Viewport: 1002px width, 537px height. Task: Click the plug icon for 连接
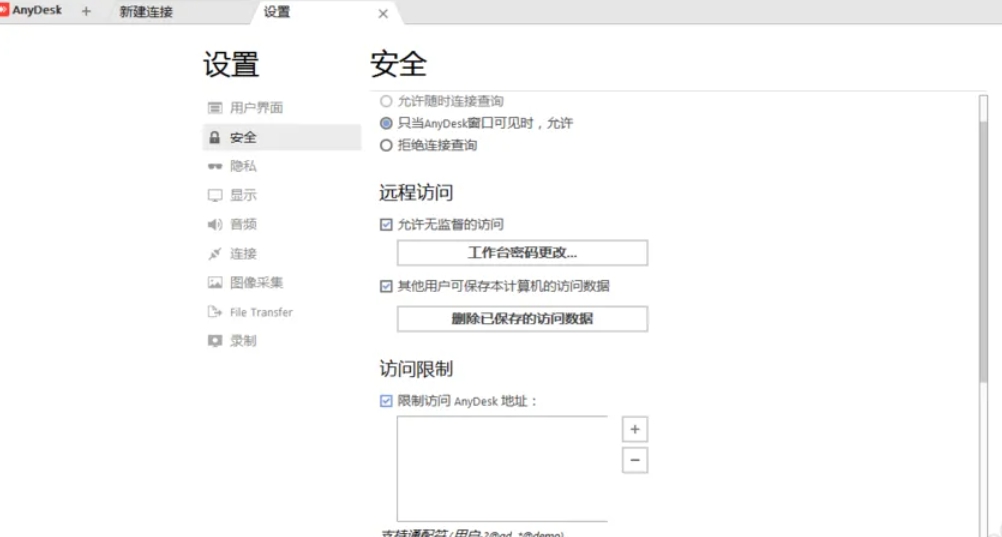pyautogui.click(x=215, y=254)
